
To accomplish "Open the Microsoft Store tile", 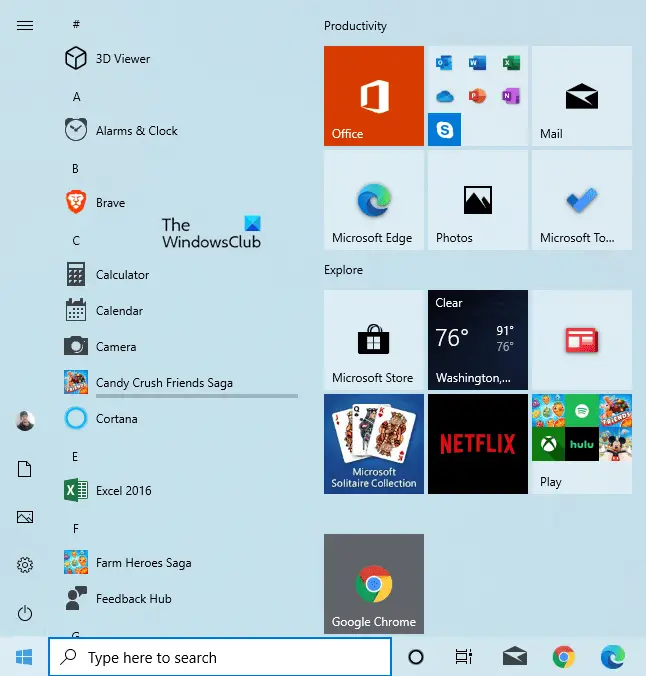I will click(x=373, y=340).
